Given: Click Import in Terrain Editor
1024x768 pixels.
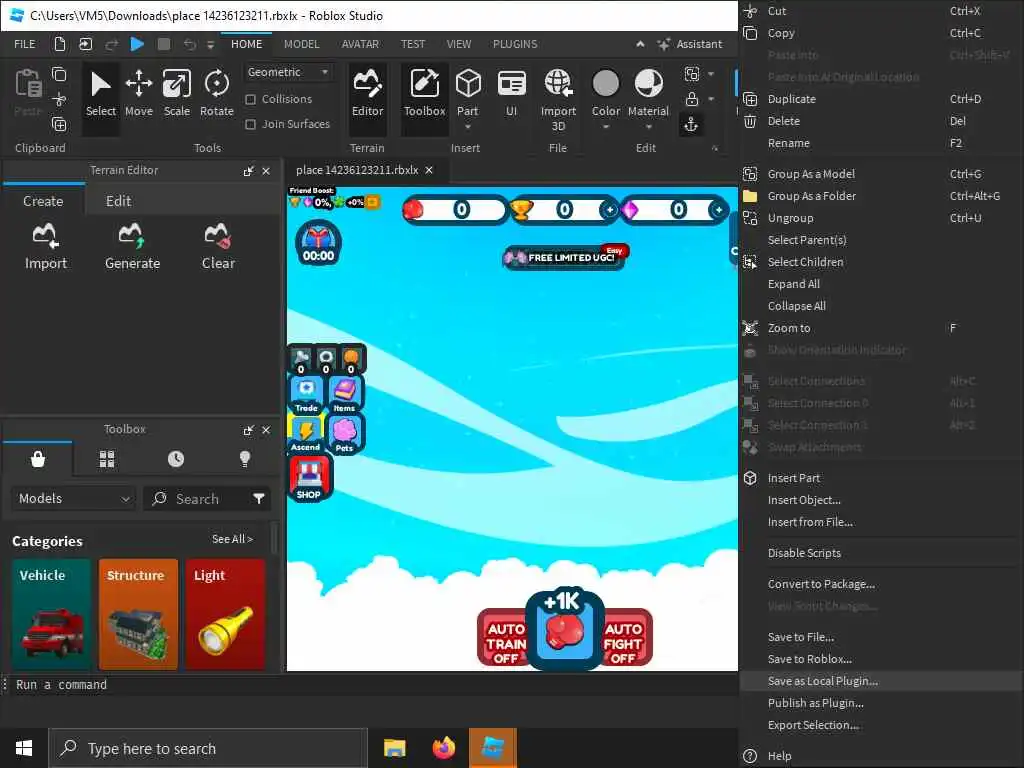Looking at the screenshot, I should tap(46, 246).
